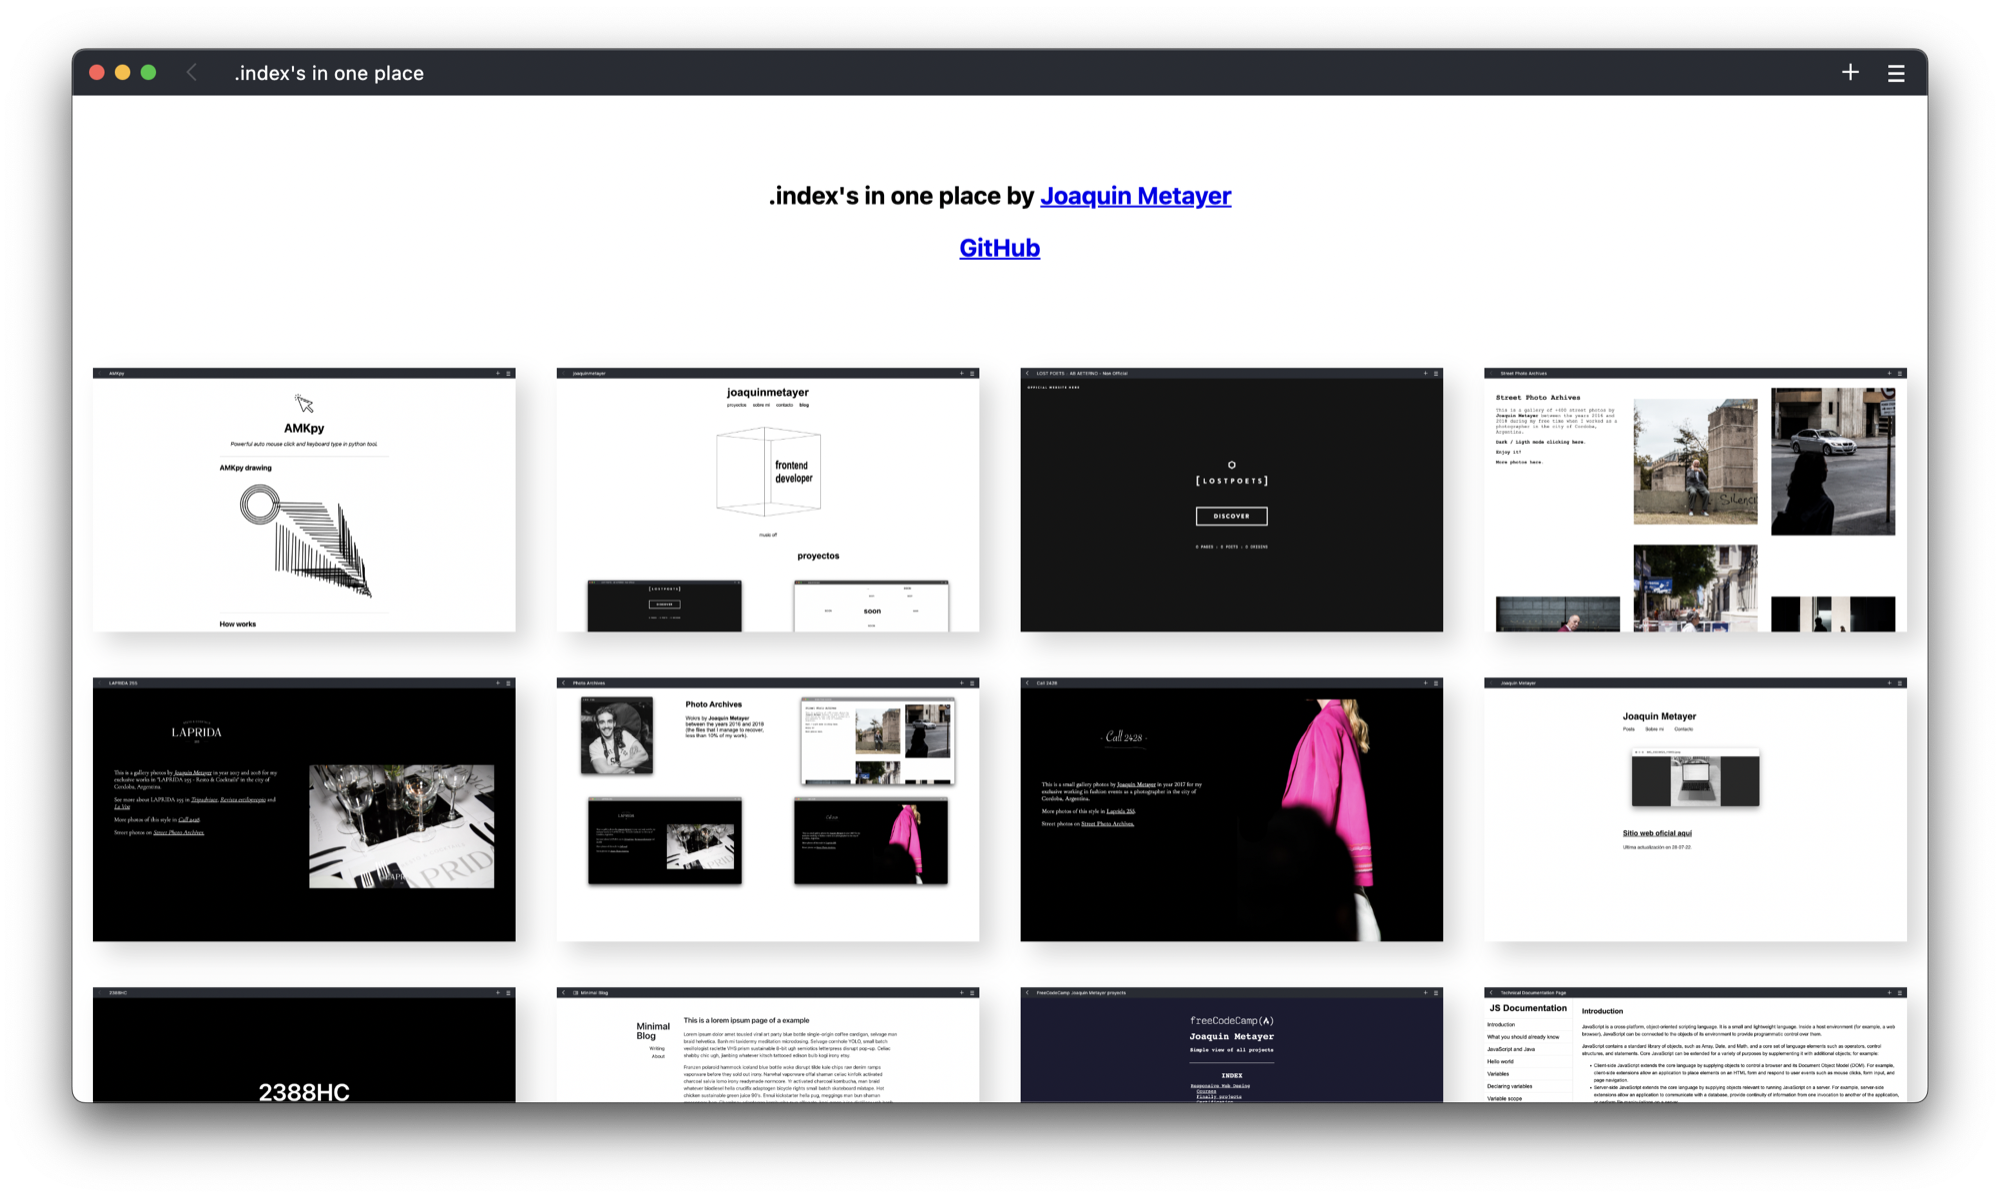Open the AMKpy project thumbnail
The width and height of the screenshot is (2000, 1198).
(304, 500)
